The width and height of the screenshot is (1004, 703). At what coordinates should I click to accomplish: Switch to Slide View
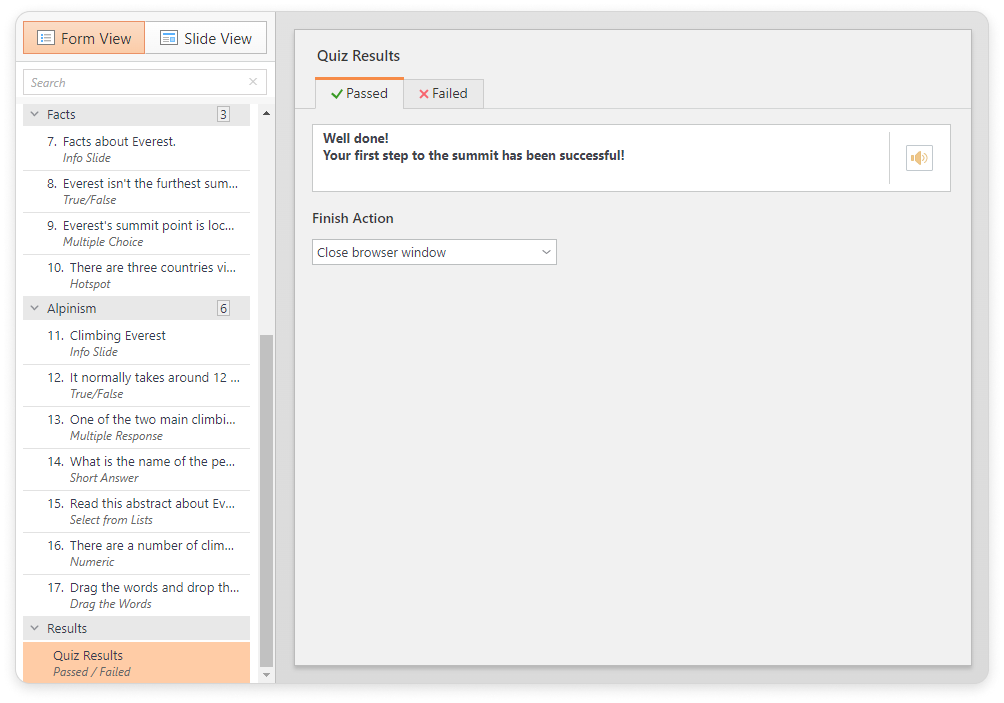(x=206, y=38)
